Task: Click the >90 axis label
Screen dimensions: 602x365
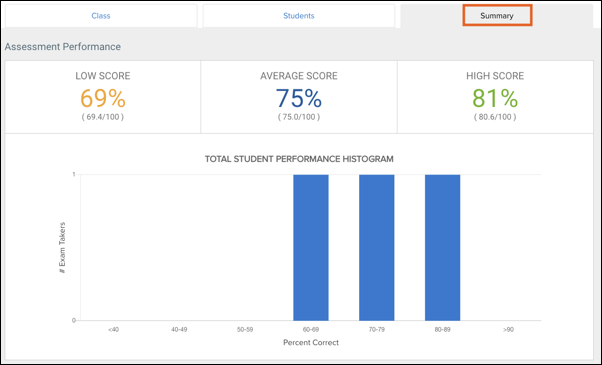Action: [508, 330]
